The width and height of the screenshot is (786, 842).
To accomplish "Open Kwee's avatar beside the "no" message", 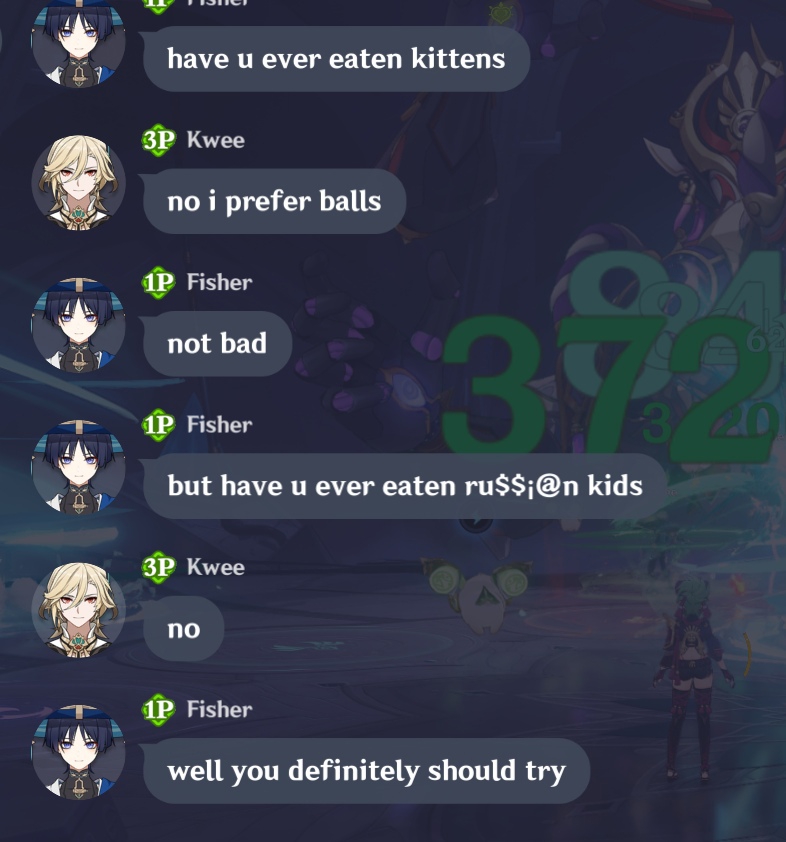I will click(x=78, y=609).
